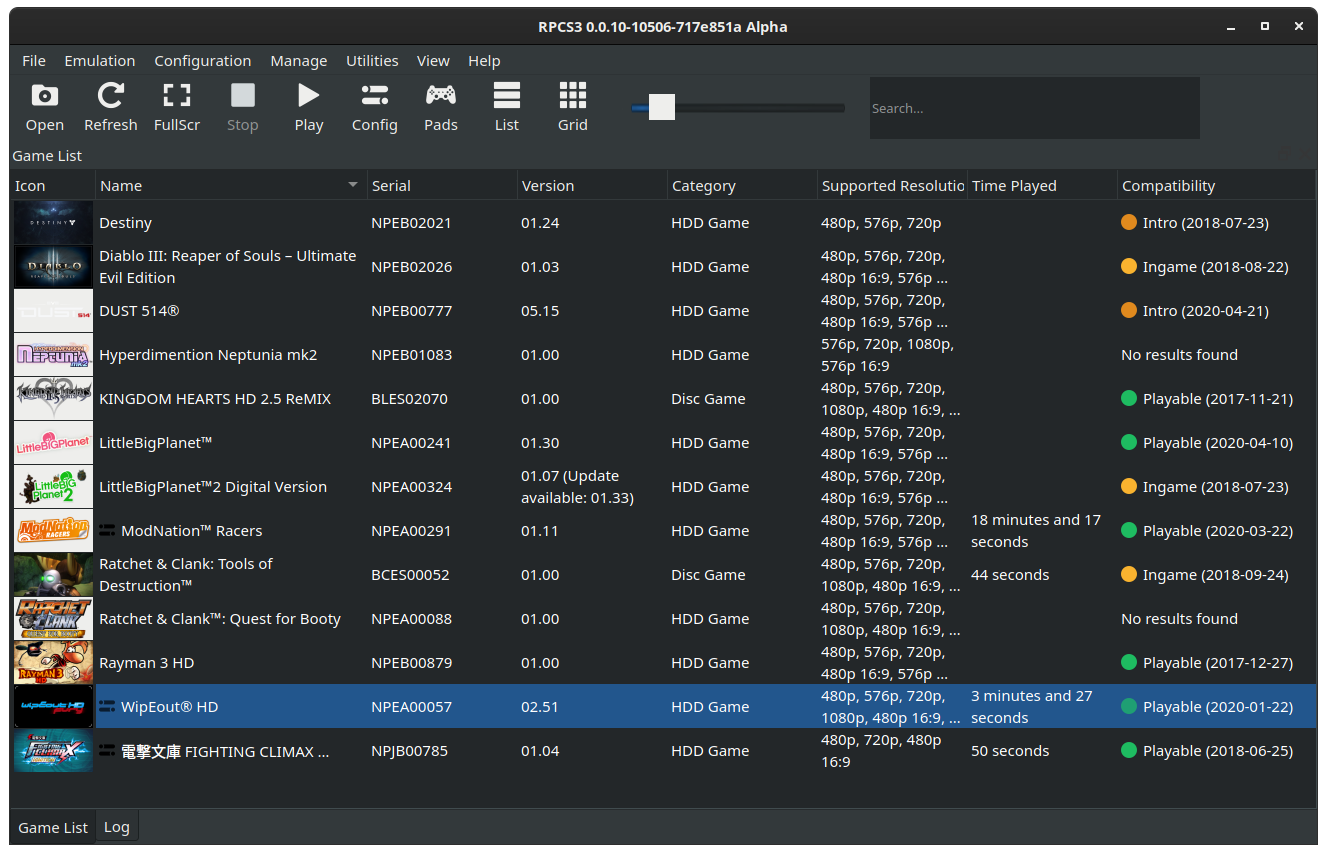Click the WipEout HD game icon
The width and height of the screenshot is (1327, 854).
pos(54,707)
